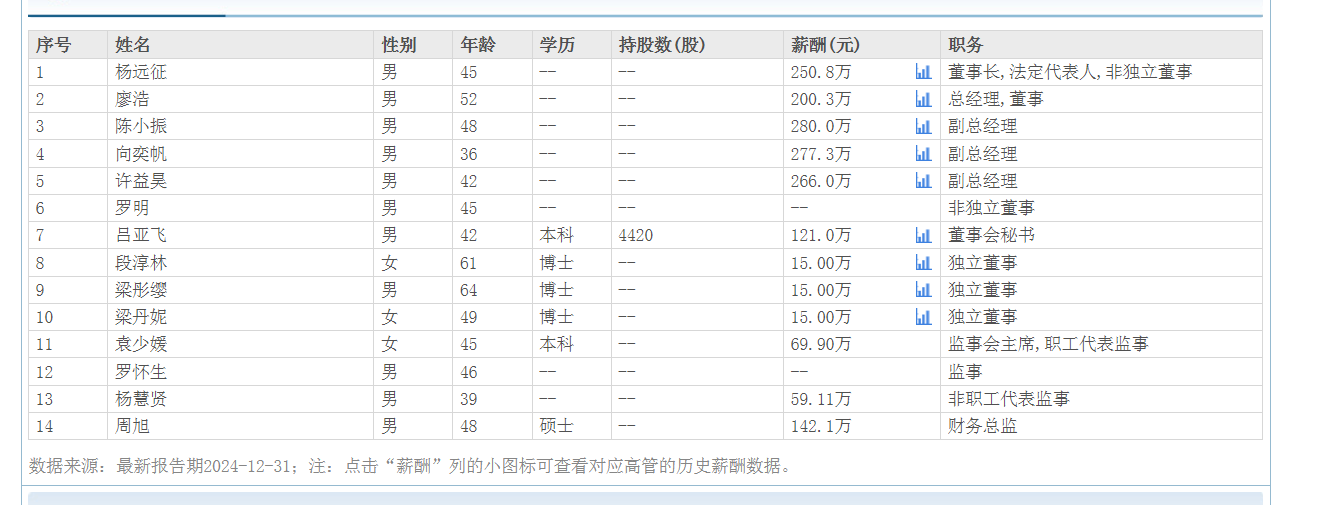
Task: Click position 董事会秘书
Action: [x=992, y=235]
